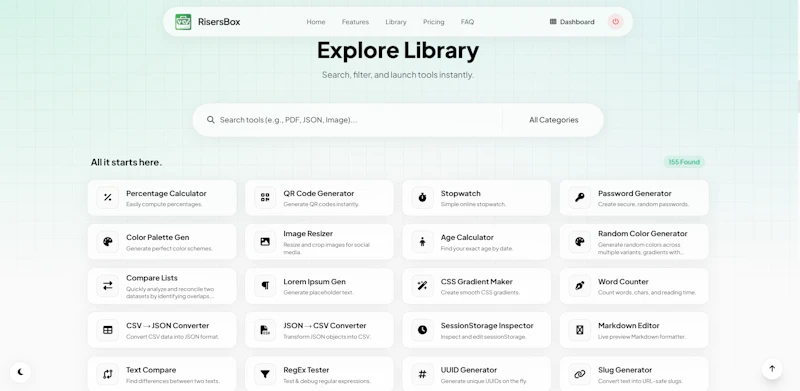
Task: Open the Percentage Calculator tool title
Action: tap(166, 193)
